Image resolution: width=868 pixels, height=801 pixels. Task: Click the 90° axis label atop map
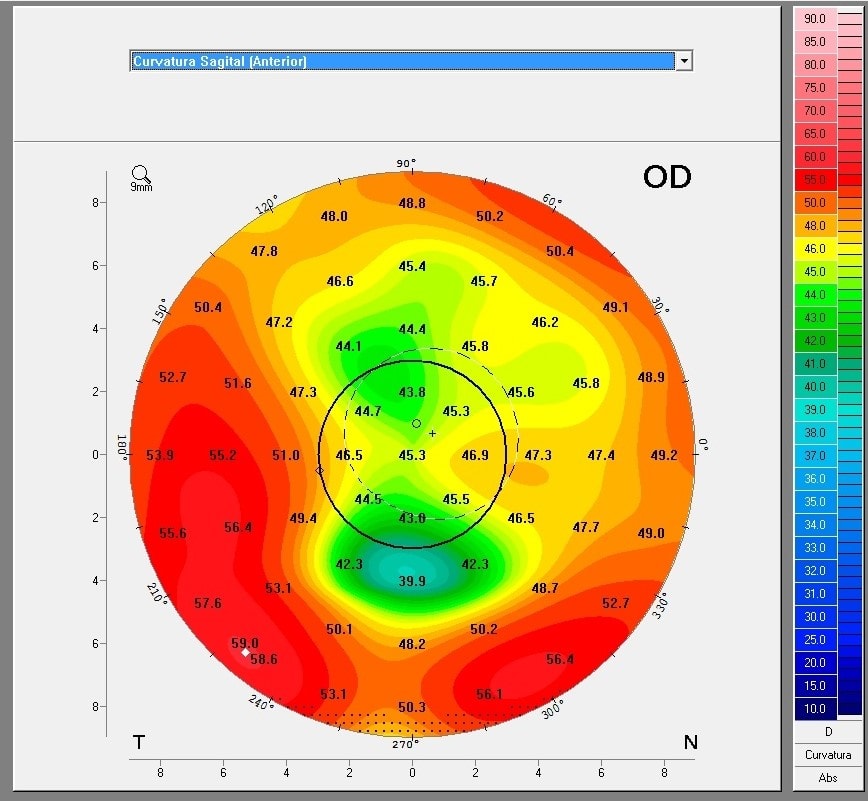tap(406, 163)
